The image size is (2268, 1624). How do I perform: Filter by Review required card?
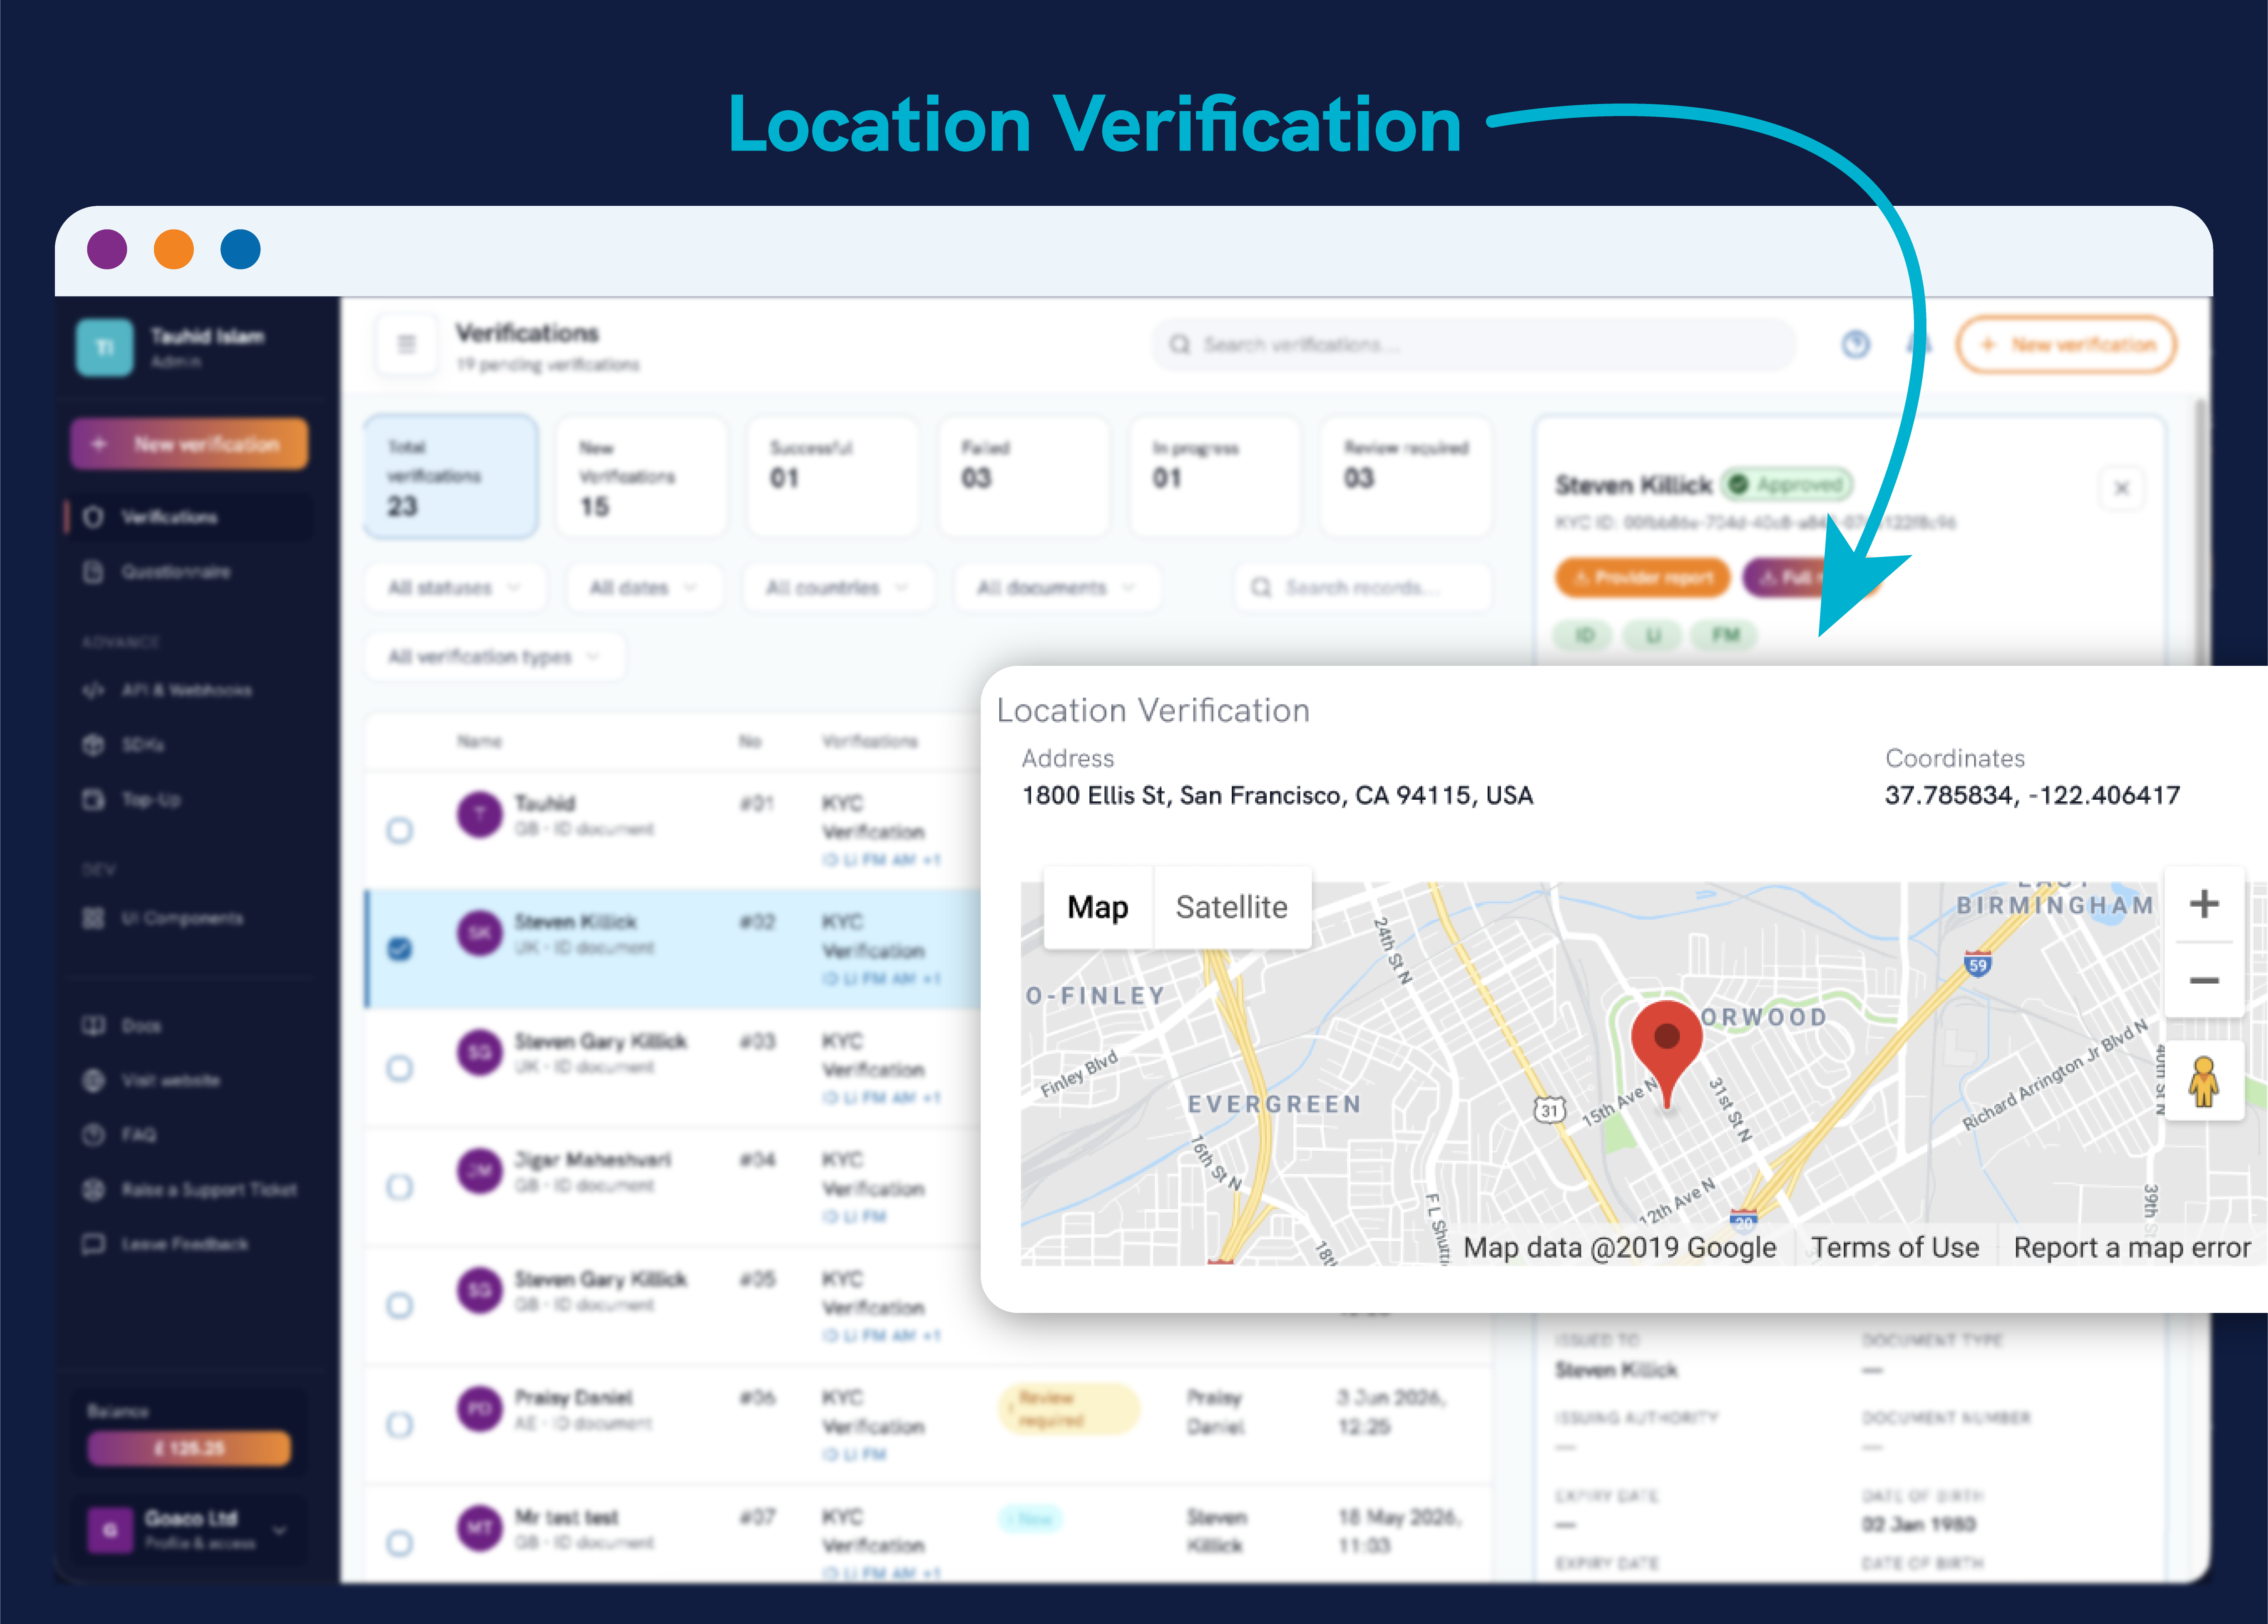[x=1406, y=477]
